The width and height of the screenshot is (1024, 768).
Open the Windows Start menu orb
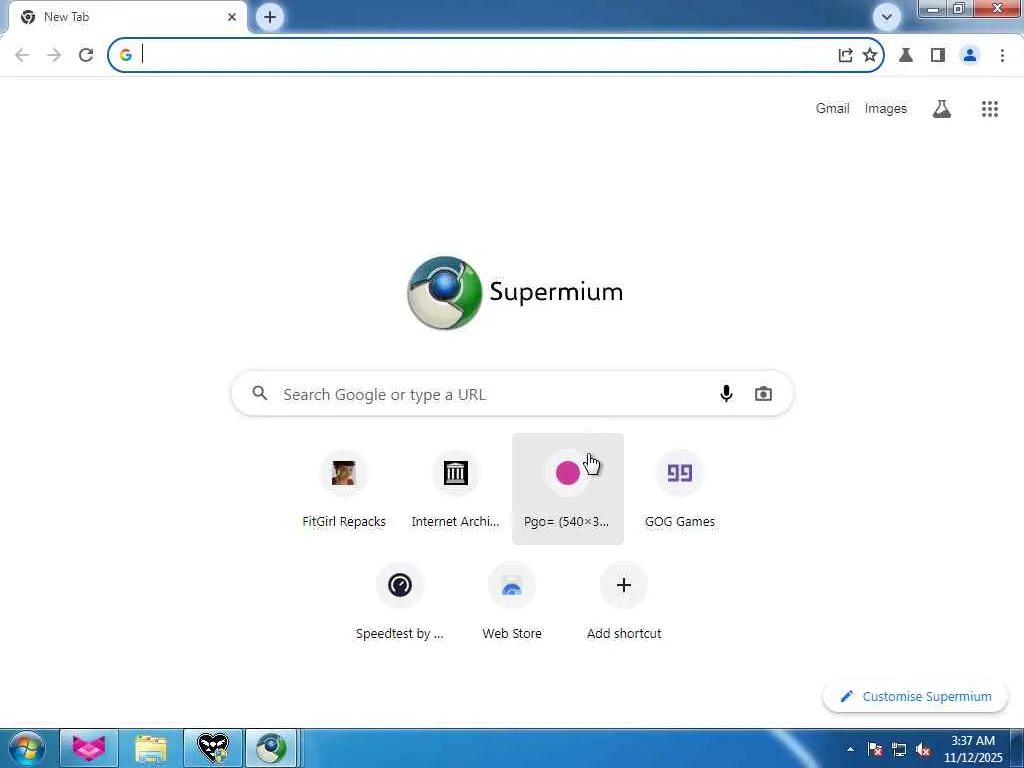[x=27, y=748]
